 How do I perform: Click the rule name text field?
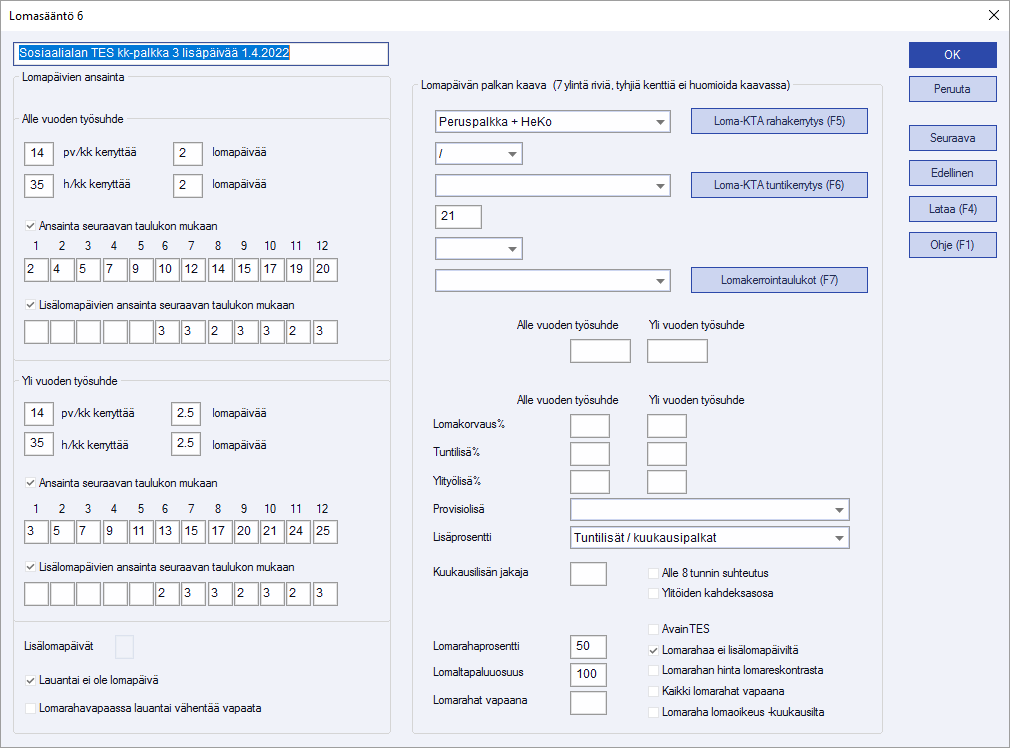pos(201,54)
